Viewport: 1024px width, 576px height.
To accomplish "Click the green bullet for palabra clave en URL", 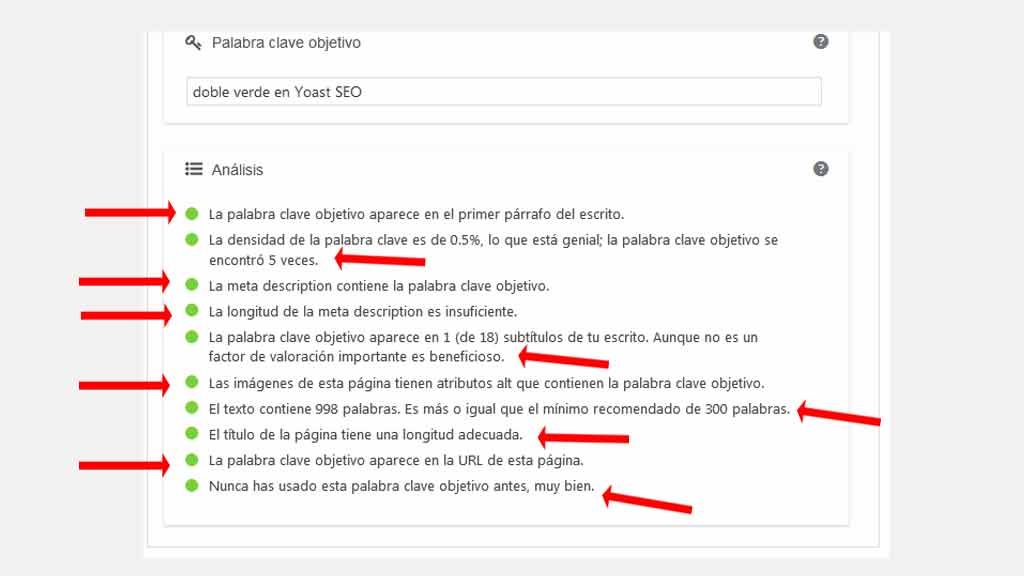I will click(192, 460).
